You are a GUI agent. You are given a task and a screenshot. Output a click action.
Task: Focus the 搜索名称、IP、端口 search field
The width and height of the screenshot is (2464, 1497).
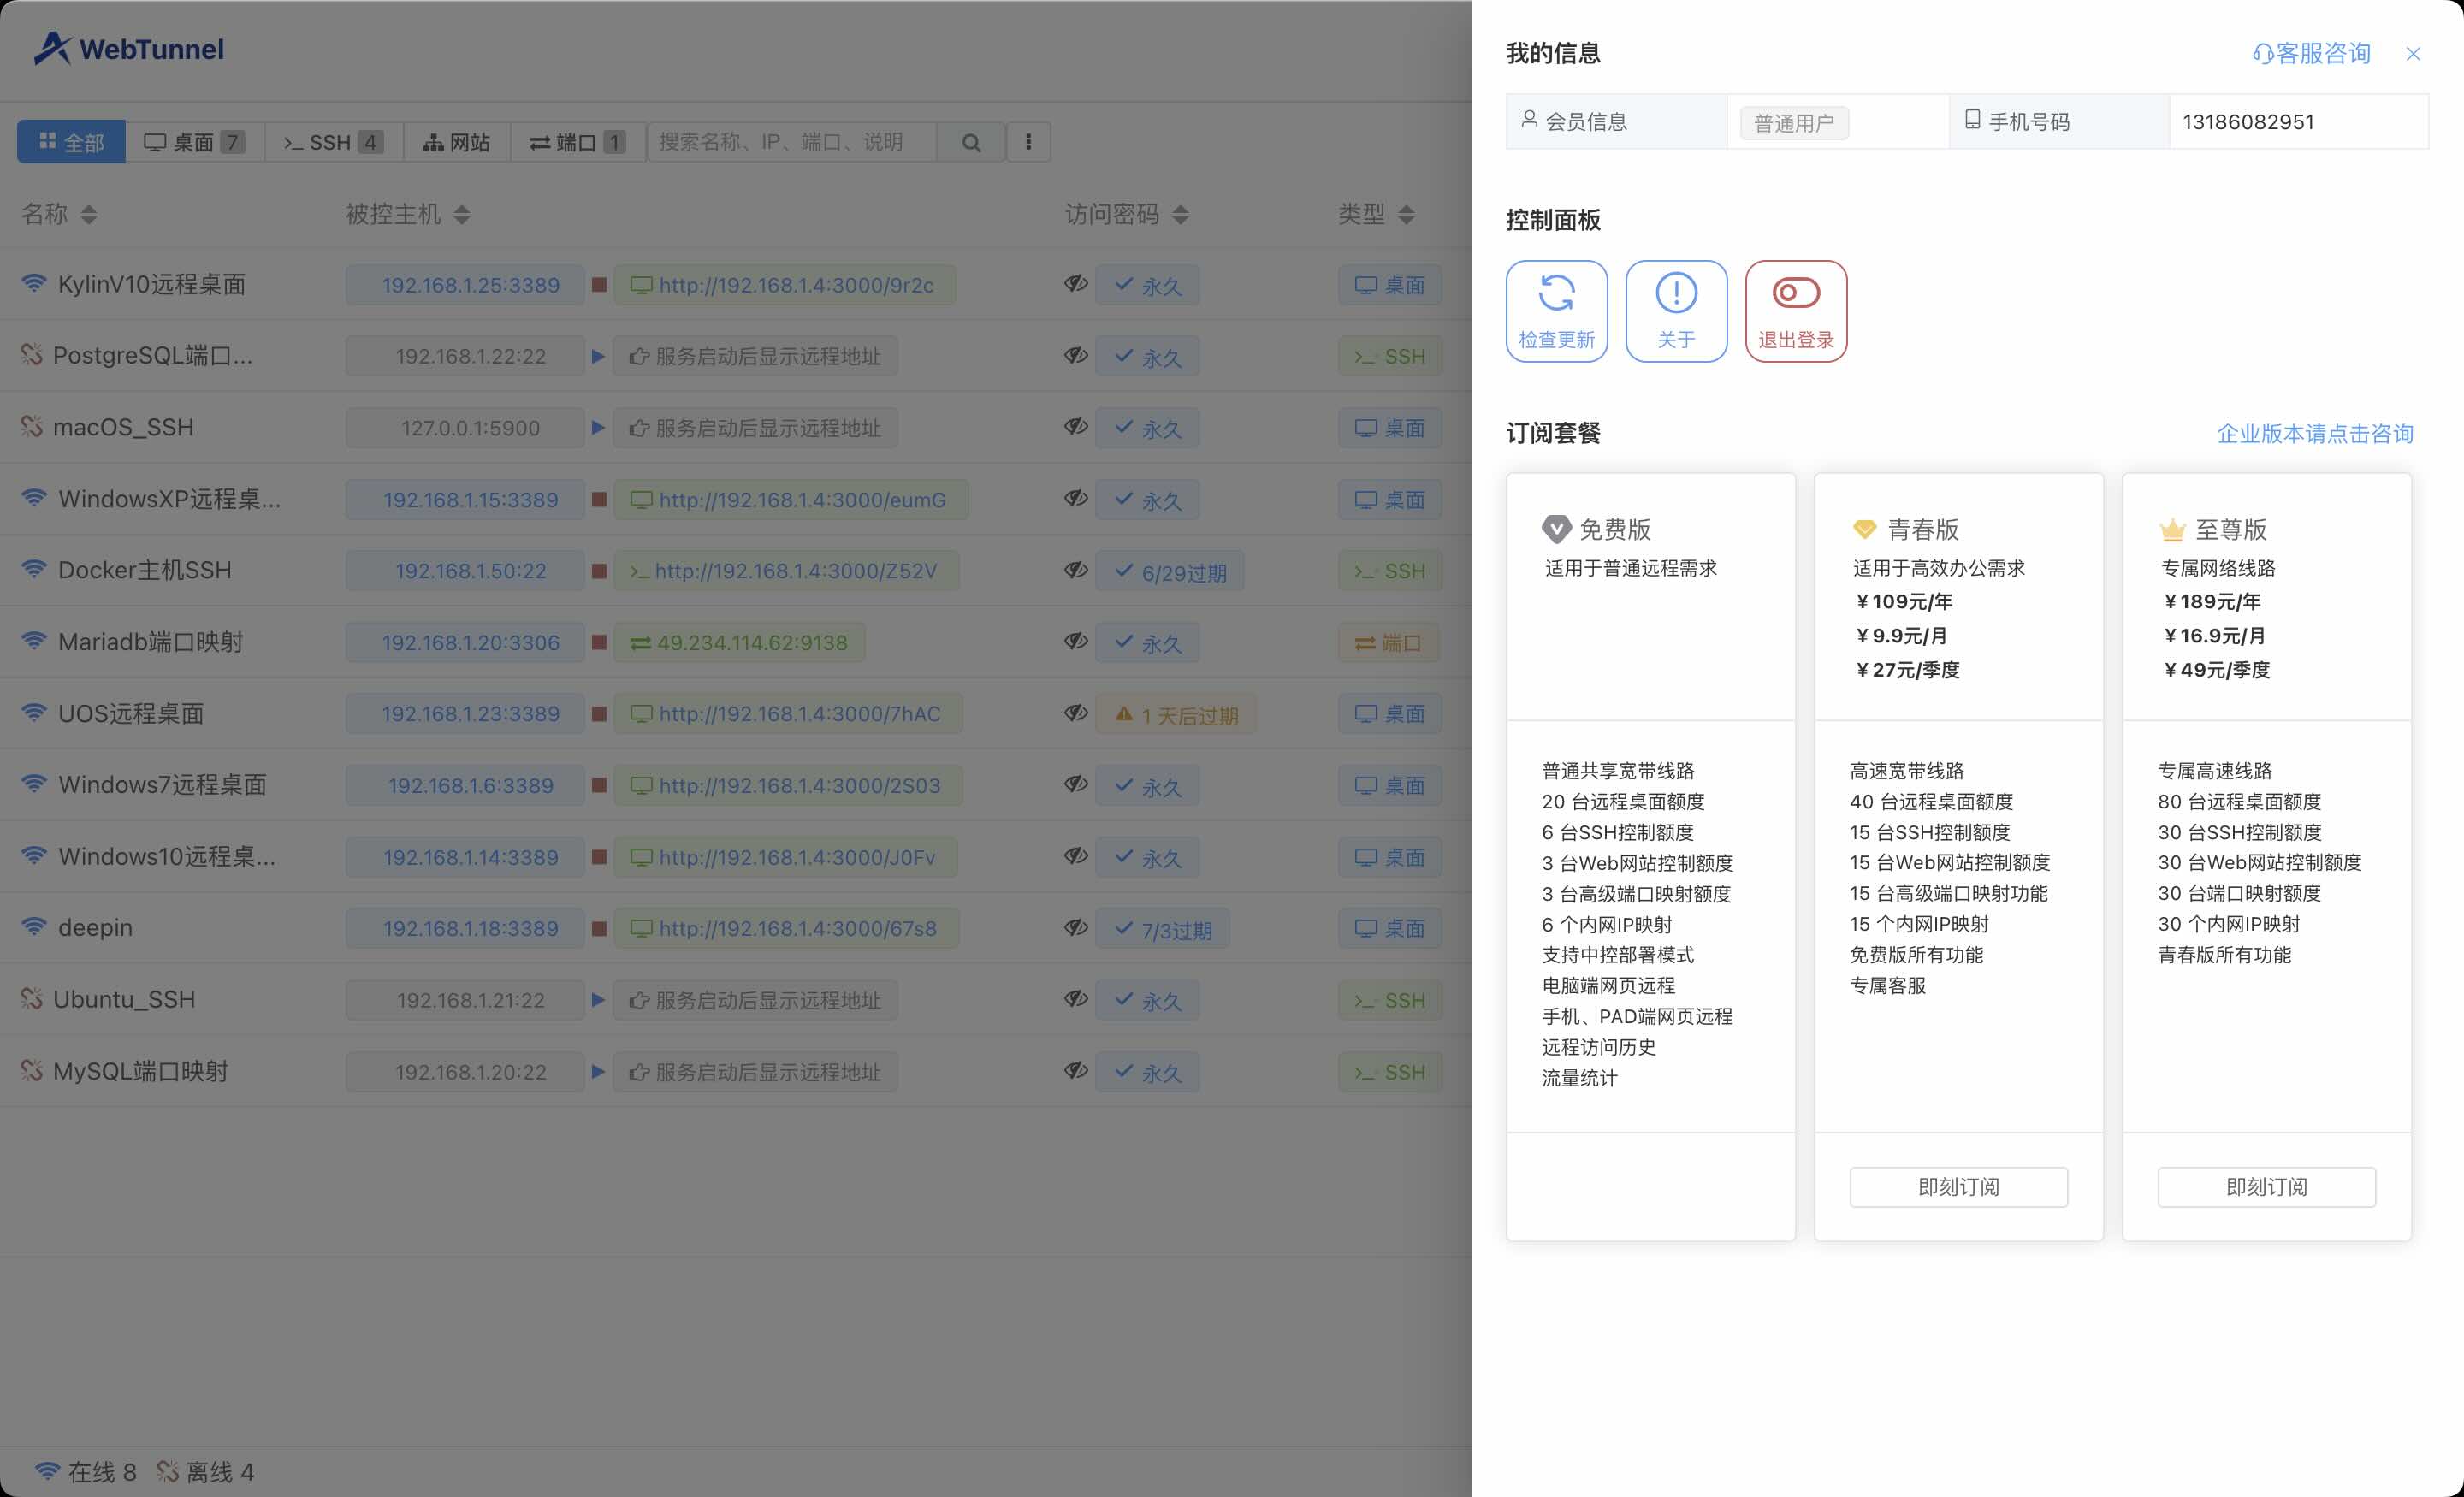click(x=790, y=143)
